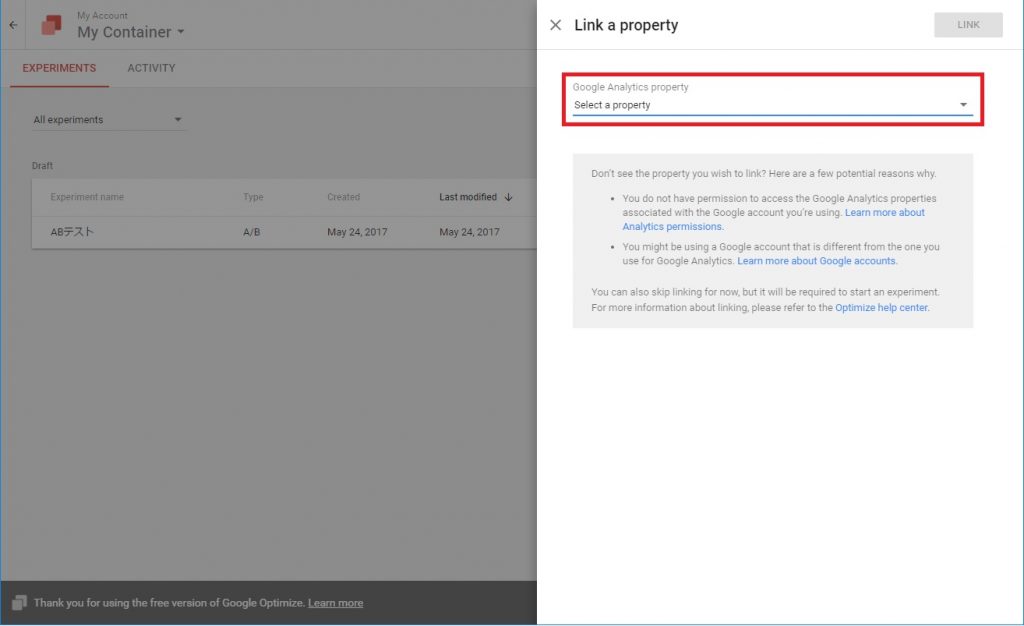Open the Select a property dropdown
Image resolution: width=1024 pixels, height=626 pixels.
[773, 104]
